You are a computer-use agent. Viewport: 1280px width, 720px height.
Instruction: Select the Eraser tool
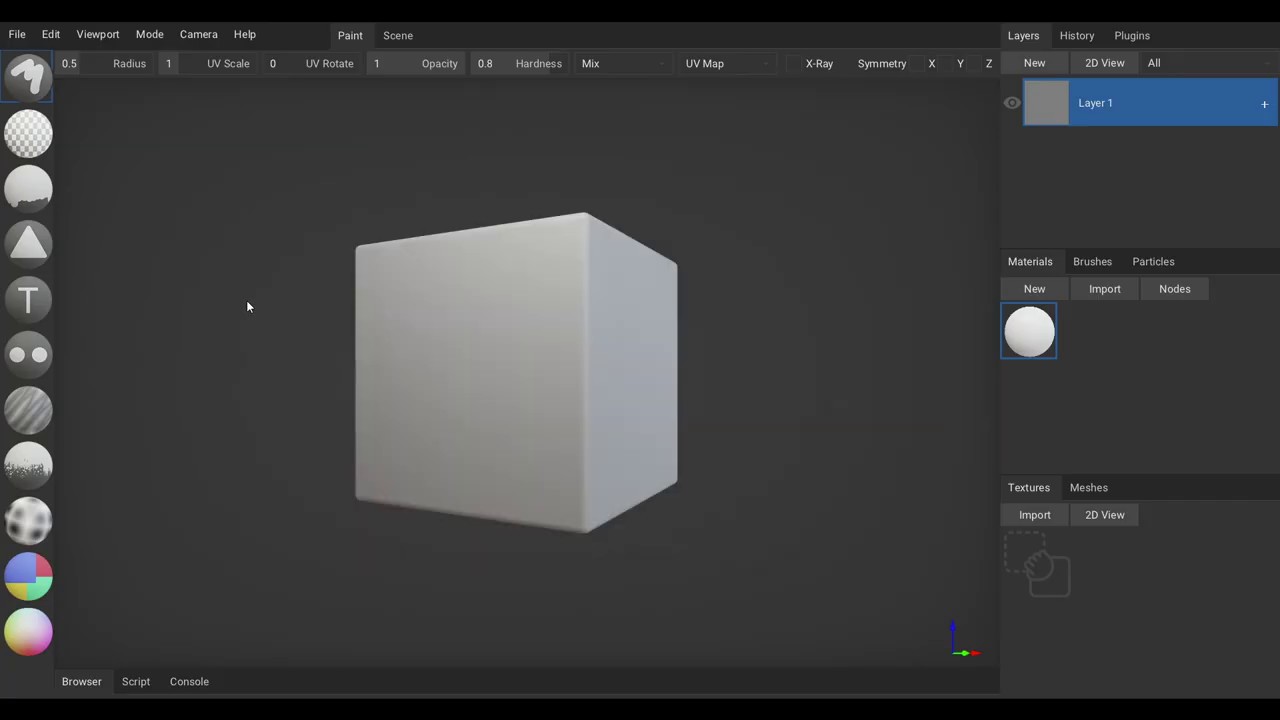click(28, 133)
